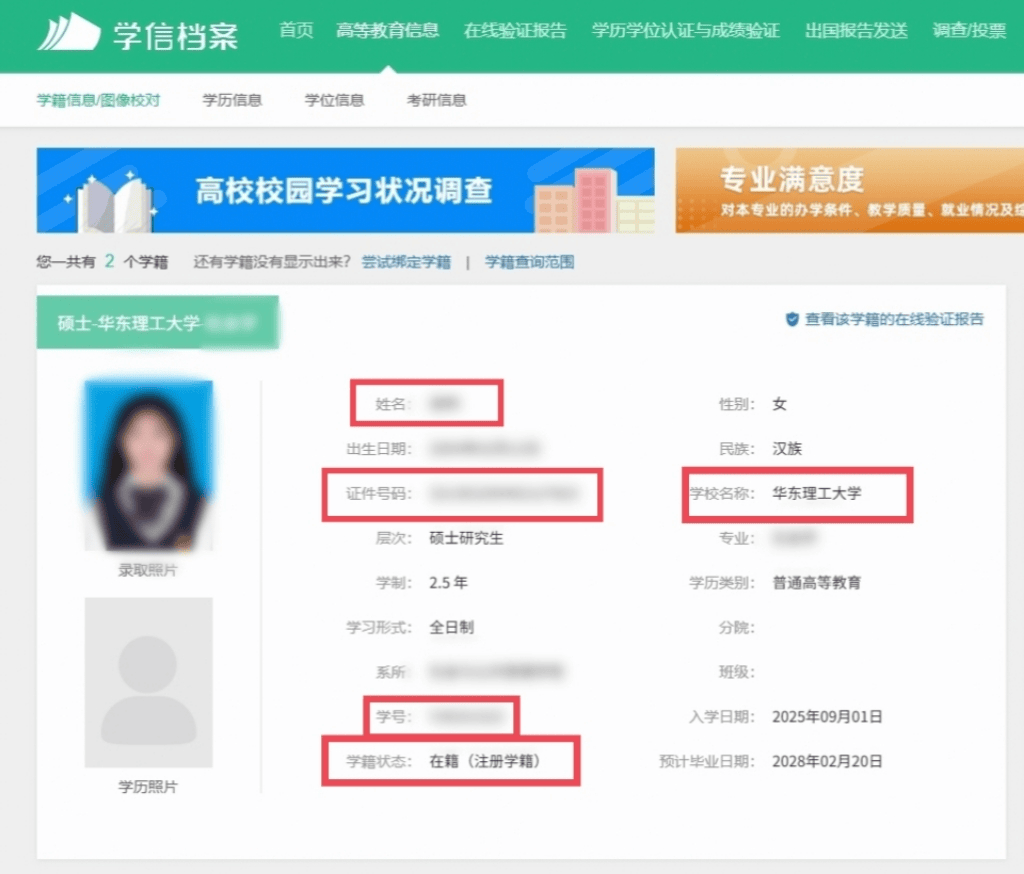The height and width of the screenshot is (874, 1024).
Task: Click the 2.5 年 study length value
Action: pyautogui.click(x=449, y=583)
